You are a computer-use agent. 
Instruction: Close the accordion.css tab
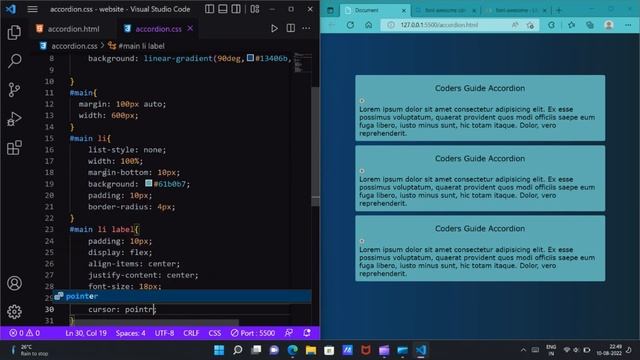click(190, 28)
